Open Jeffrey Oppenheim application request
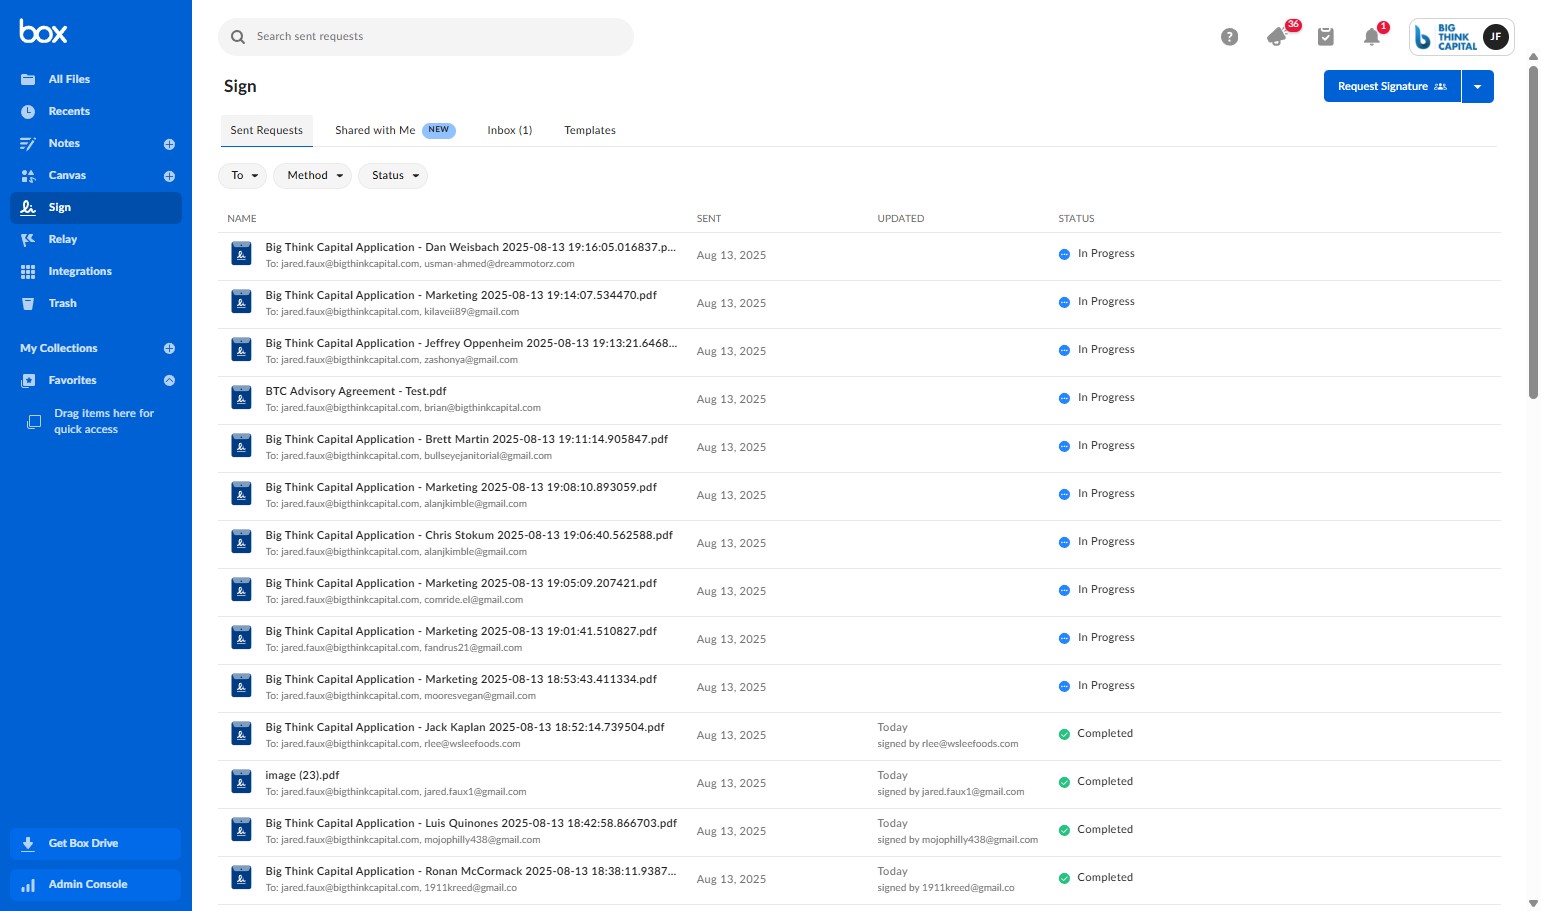This screenshot has height=911, width=1541. tap(471, 343)
